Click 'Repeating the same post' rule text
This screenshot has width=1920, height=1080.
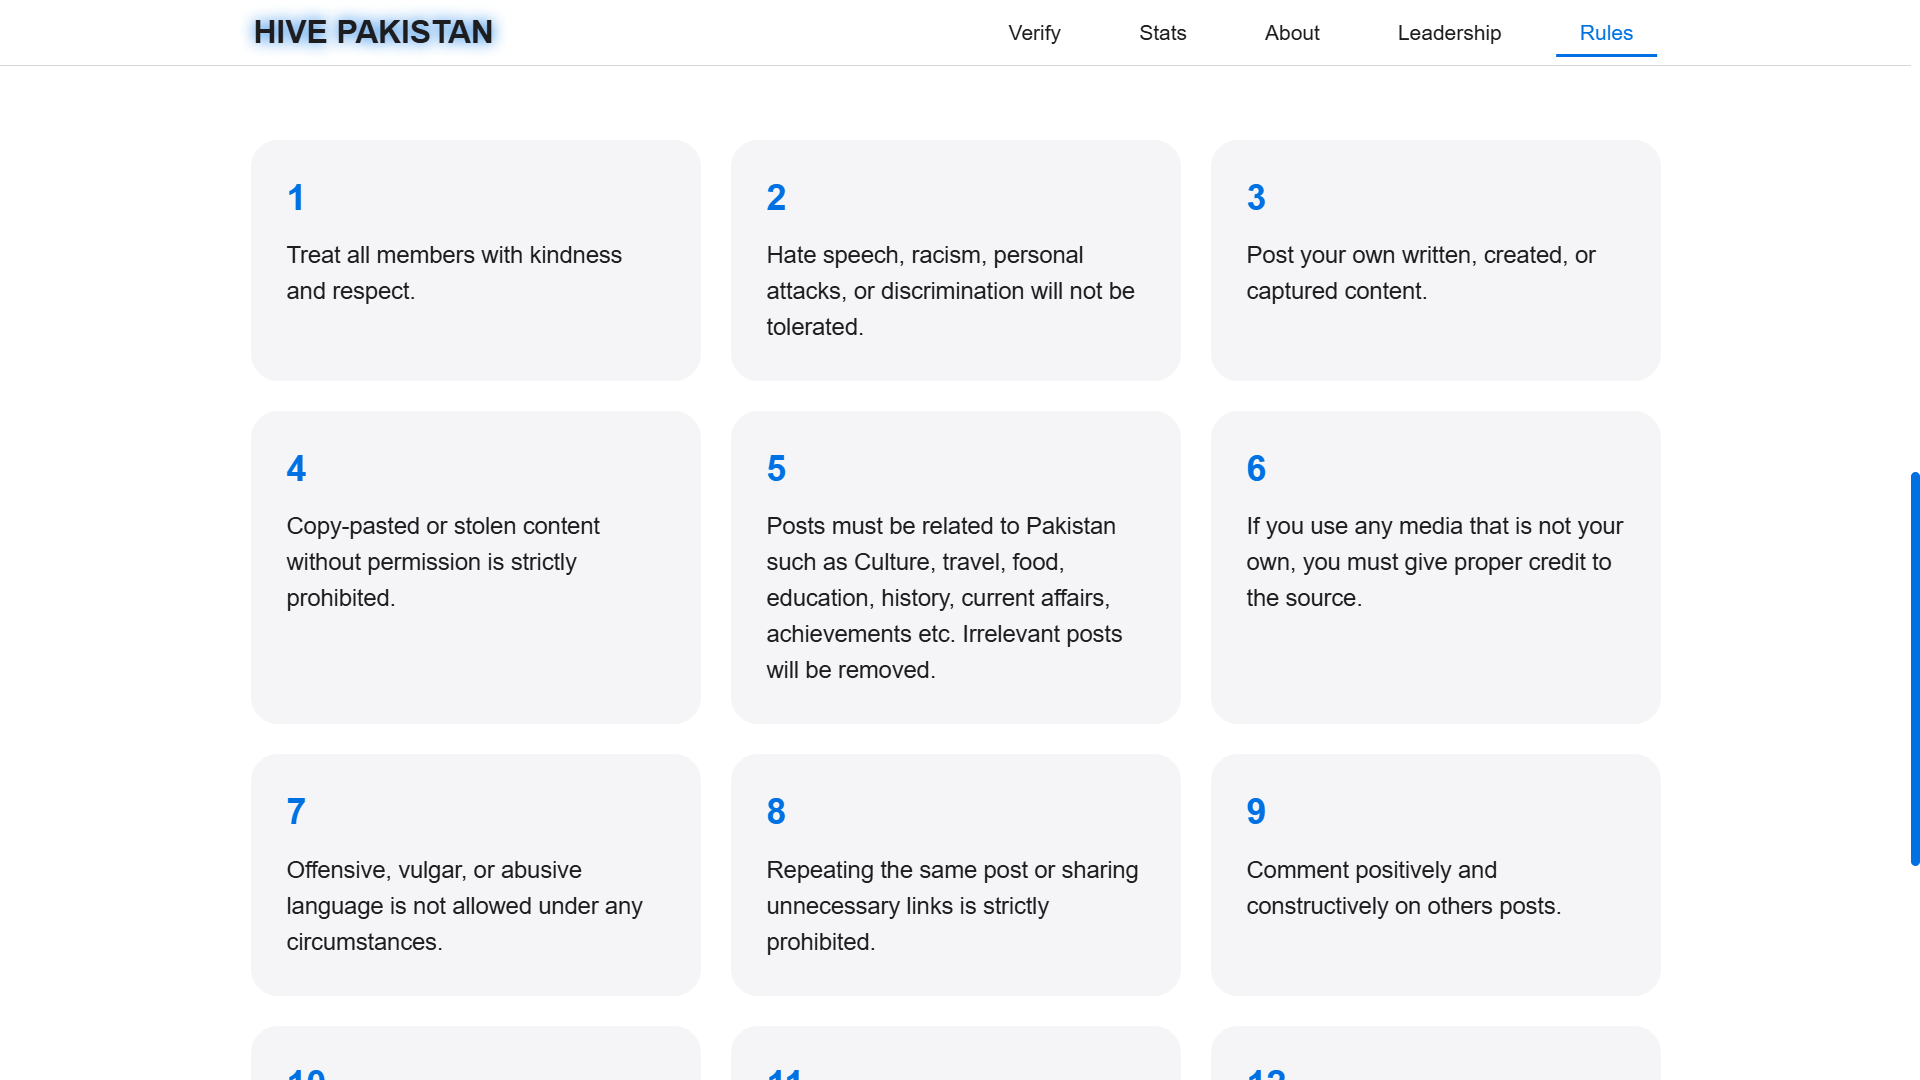(x=952, y=906)
